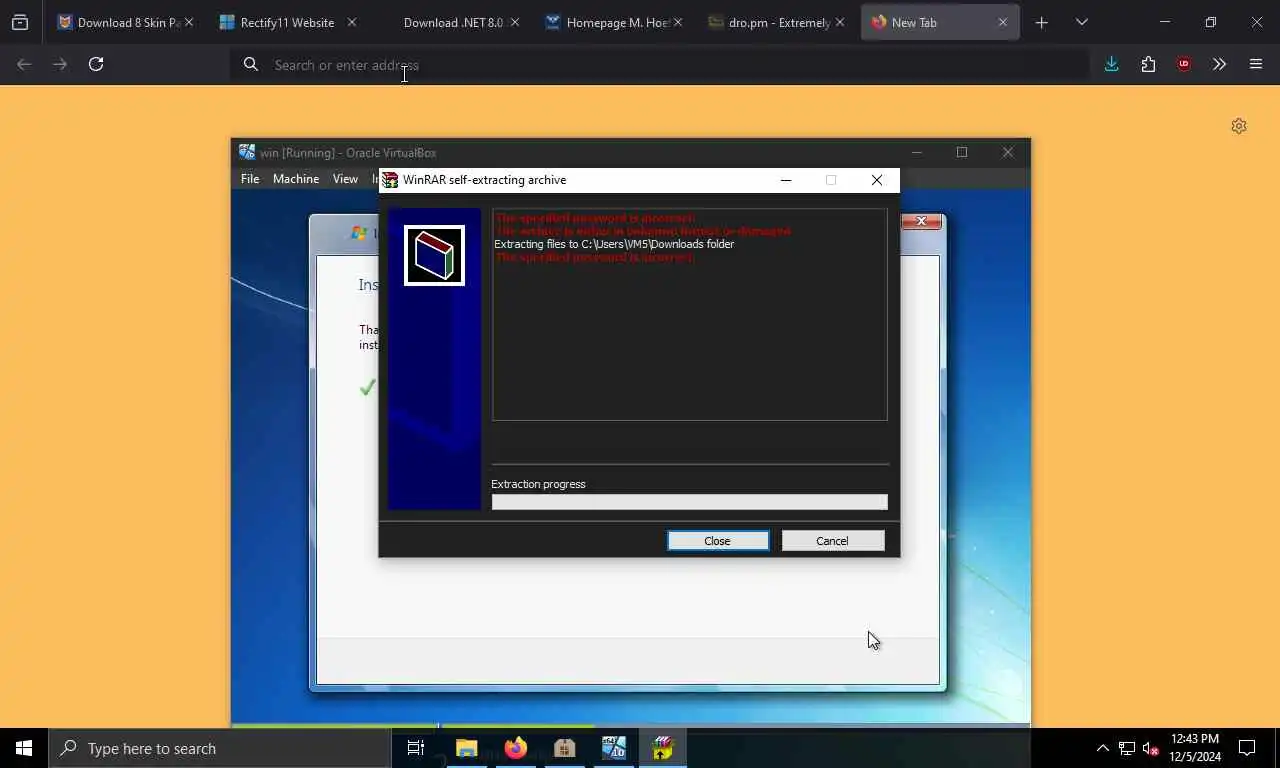1280x768 pixels.
Task: Open the Downloads panel icon
Action: 1111,64
